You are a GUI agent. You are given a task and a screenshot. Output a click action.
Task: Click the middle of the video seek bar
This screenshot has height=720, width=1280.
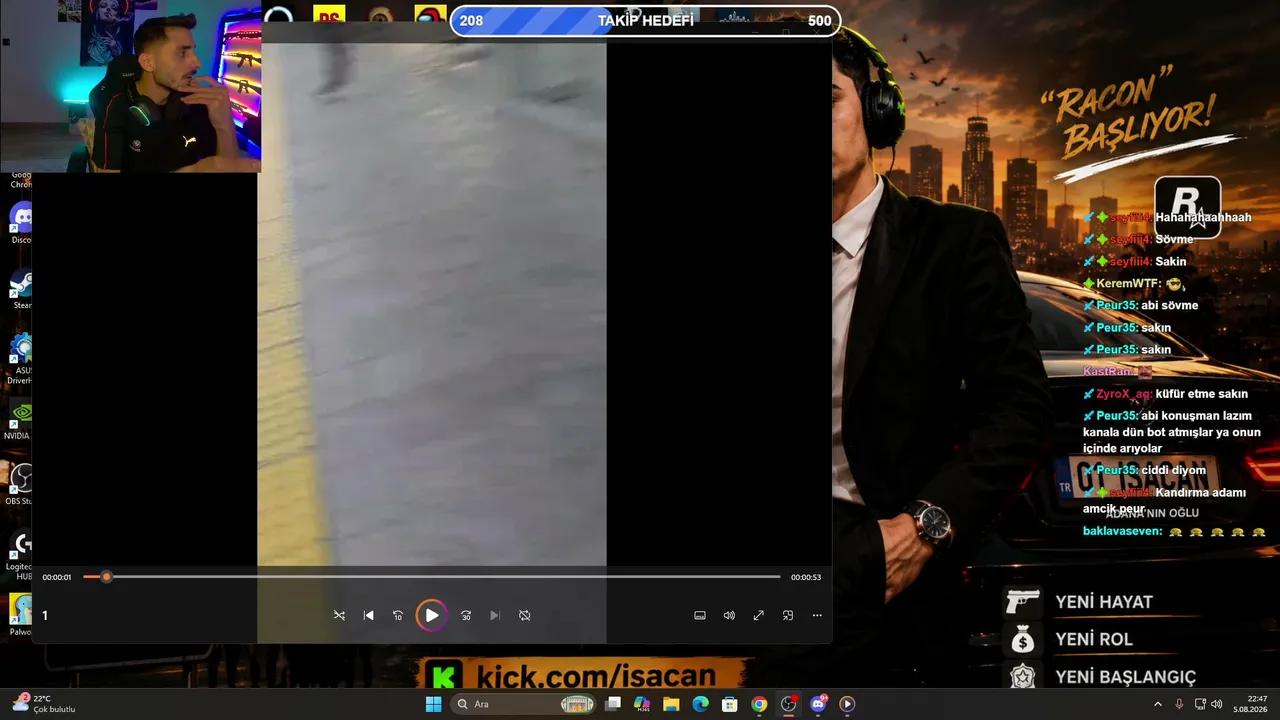click(432, 577)
